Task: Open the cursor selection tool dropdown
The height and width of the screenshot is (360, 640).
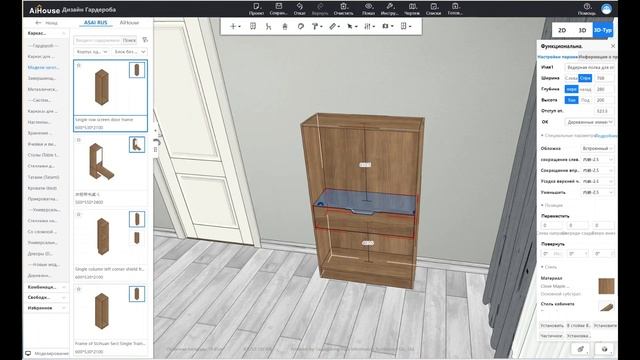Action: (352, 26)
